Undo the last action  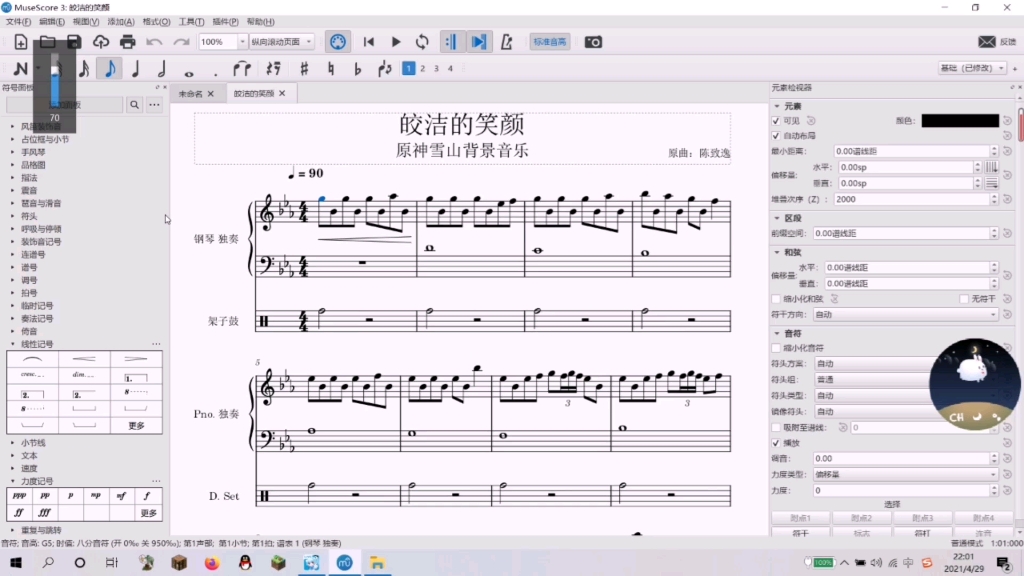pyautogui.click(x=154, y=42)
